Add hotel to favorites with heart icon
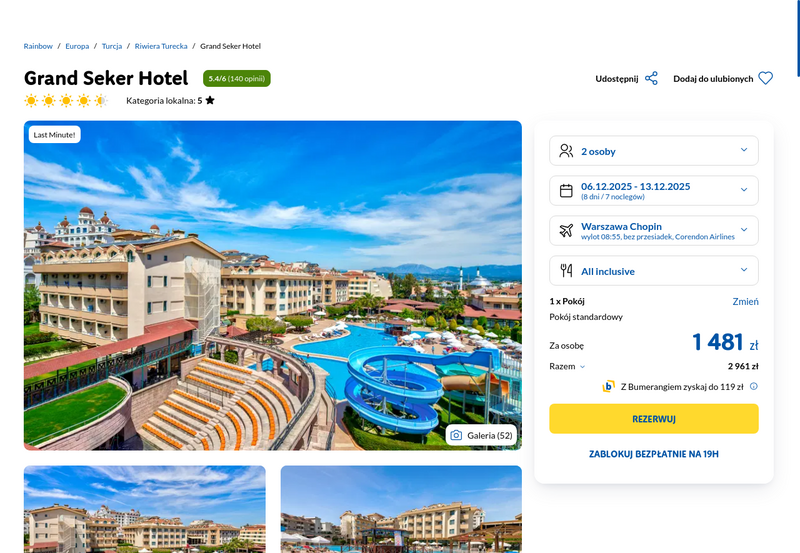 click(765, 79)
